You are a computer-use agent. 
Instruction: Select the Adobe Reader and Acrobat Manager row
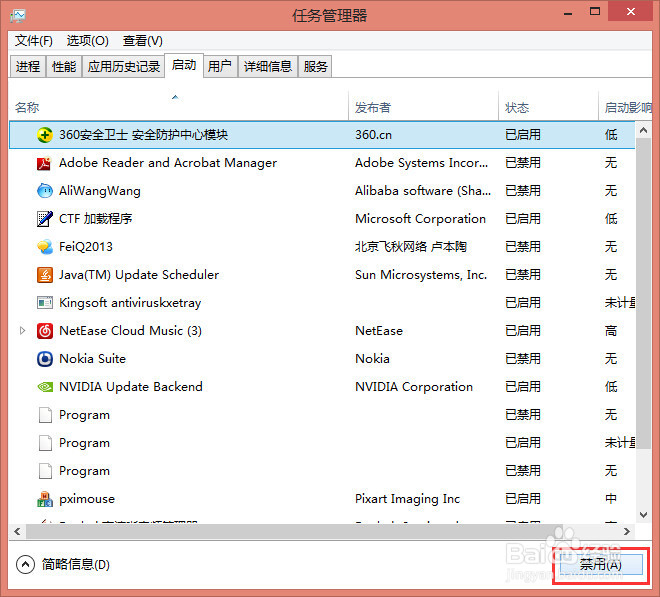click(322, 163)
